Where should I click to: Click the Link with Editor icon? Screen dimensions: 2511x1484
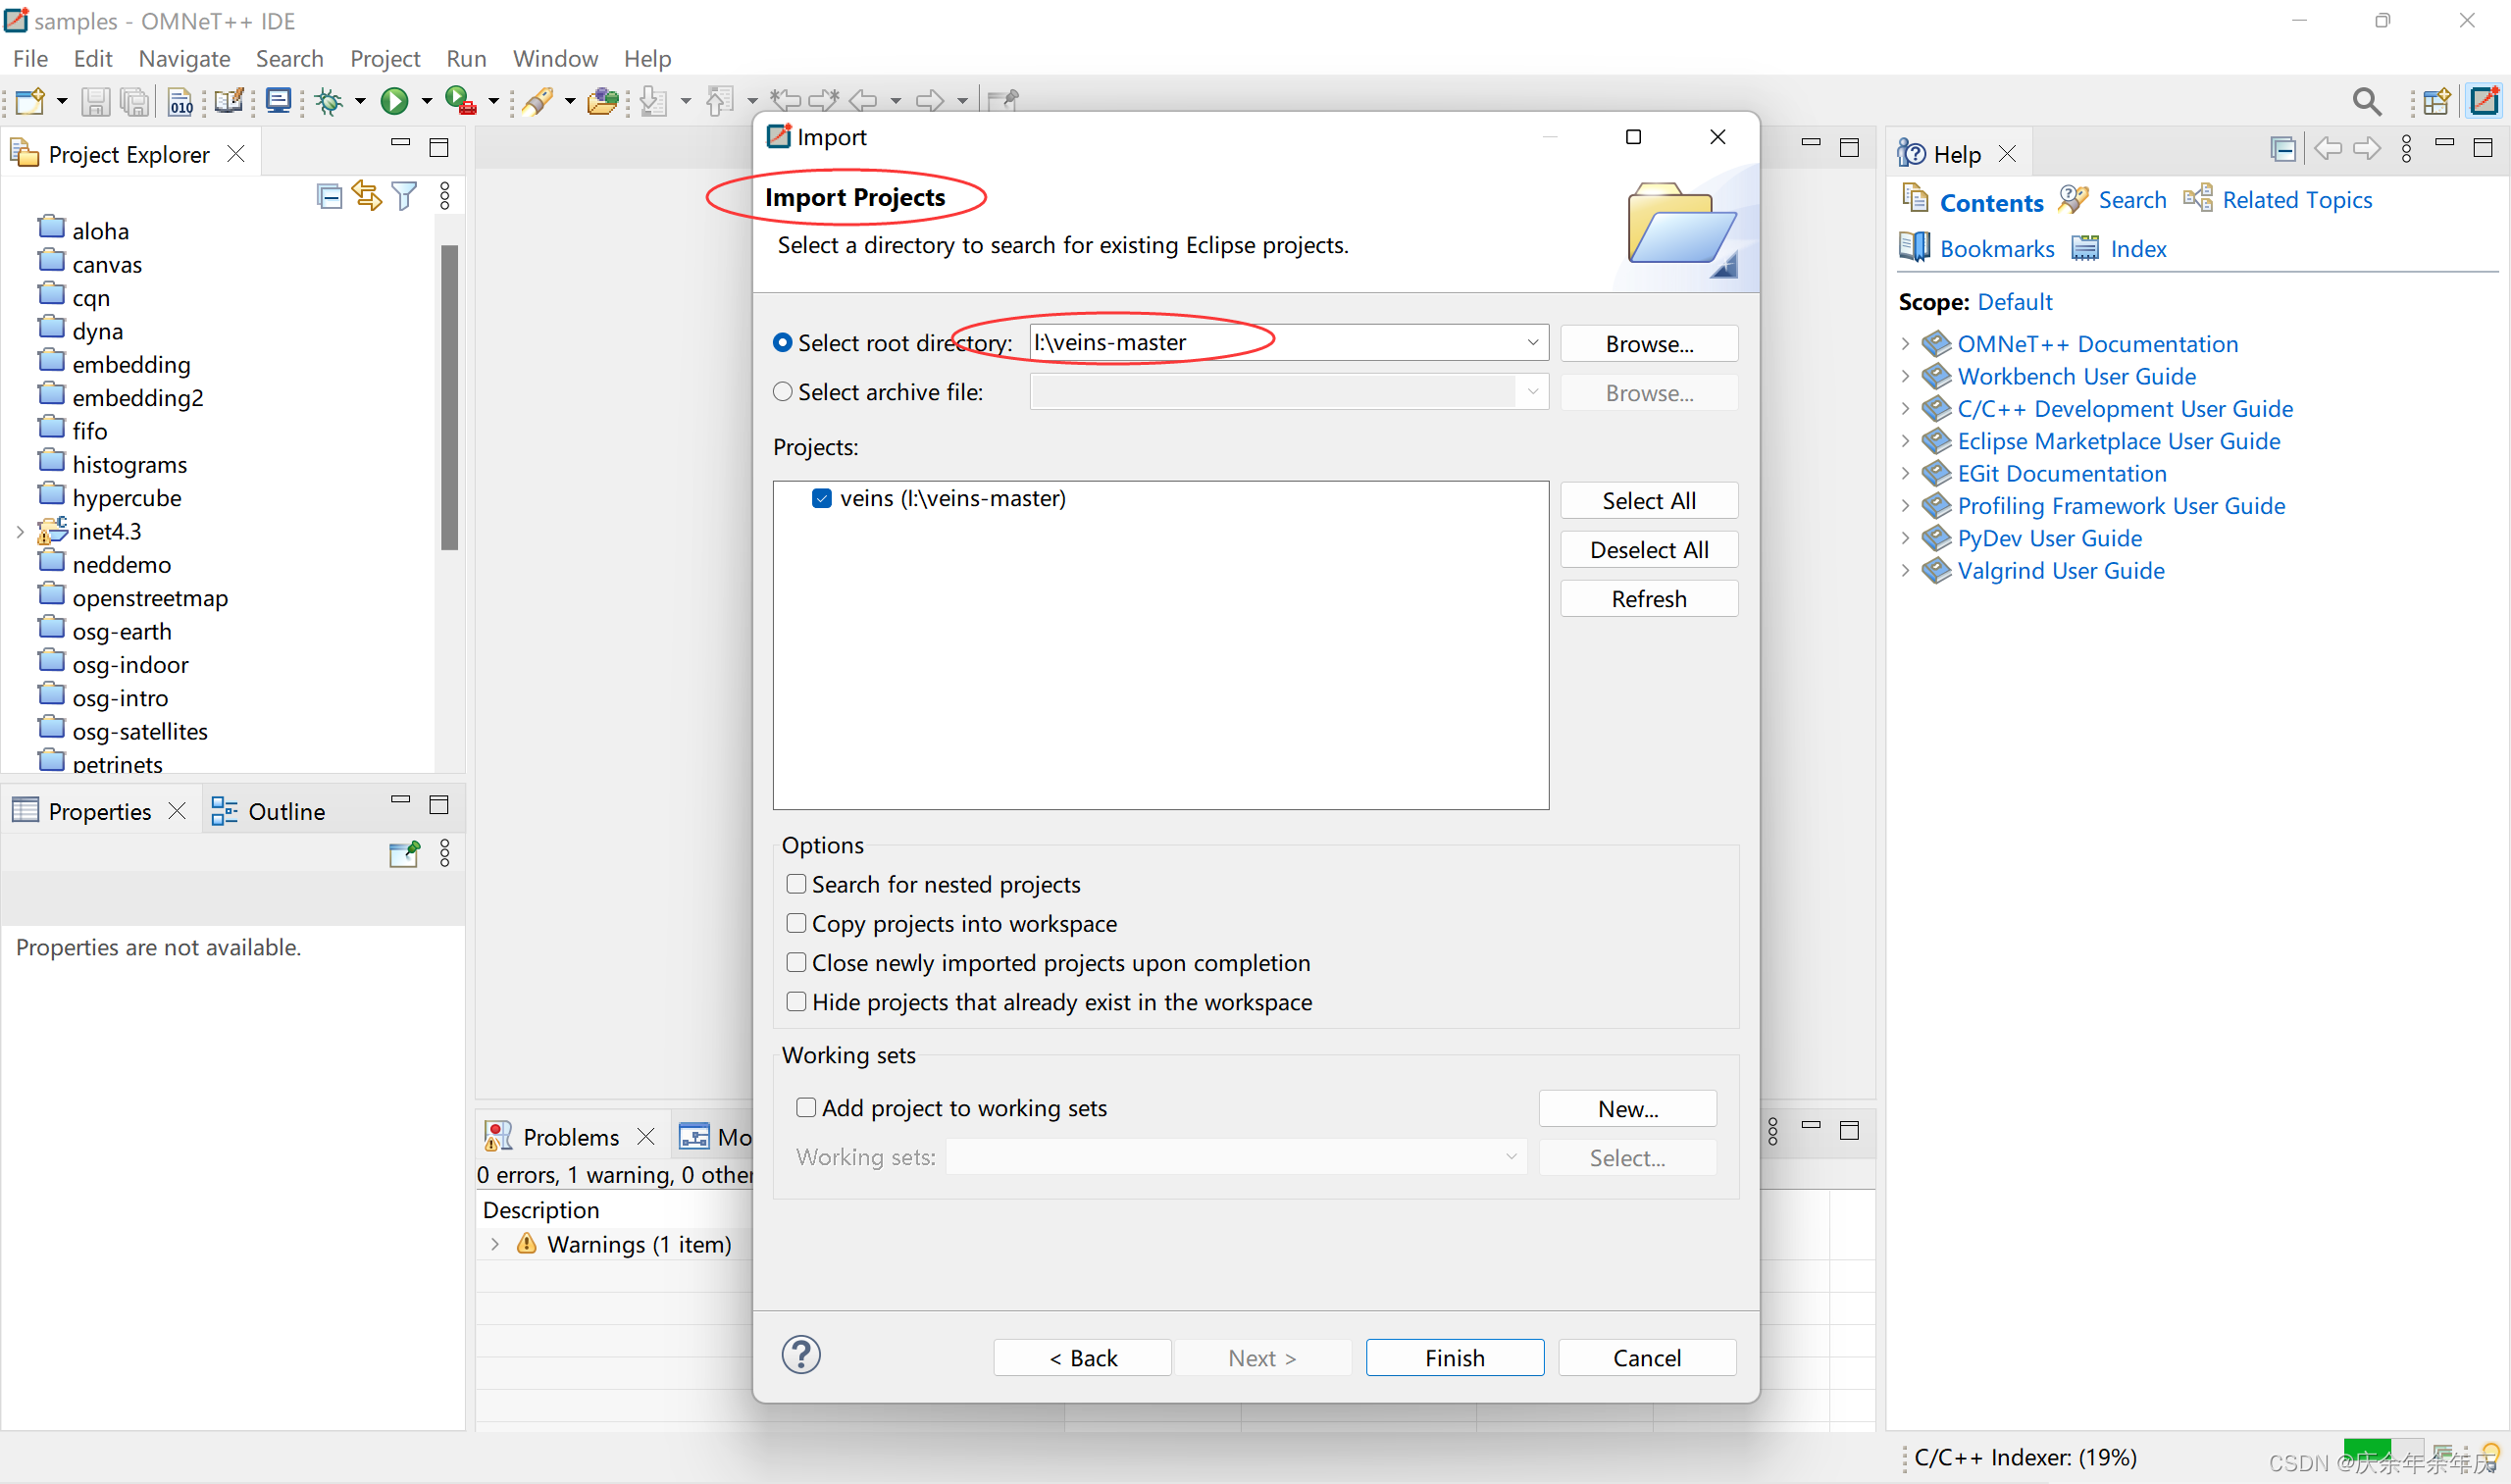pos(366,196)
